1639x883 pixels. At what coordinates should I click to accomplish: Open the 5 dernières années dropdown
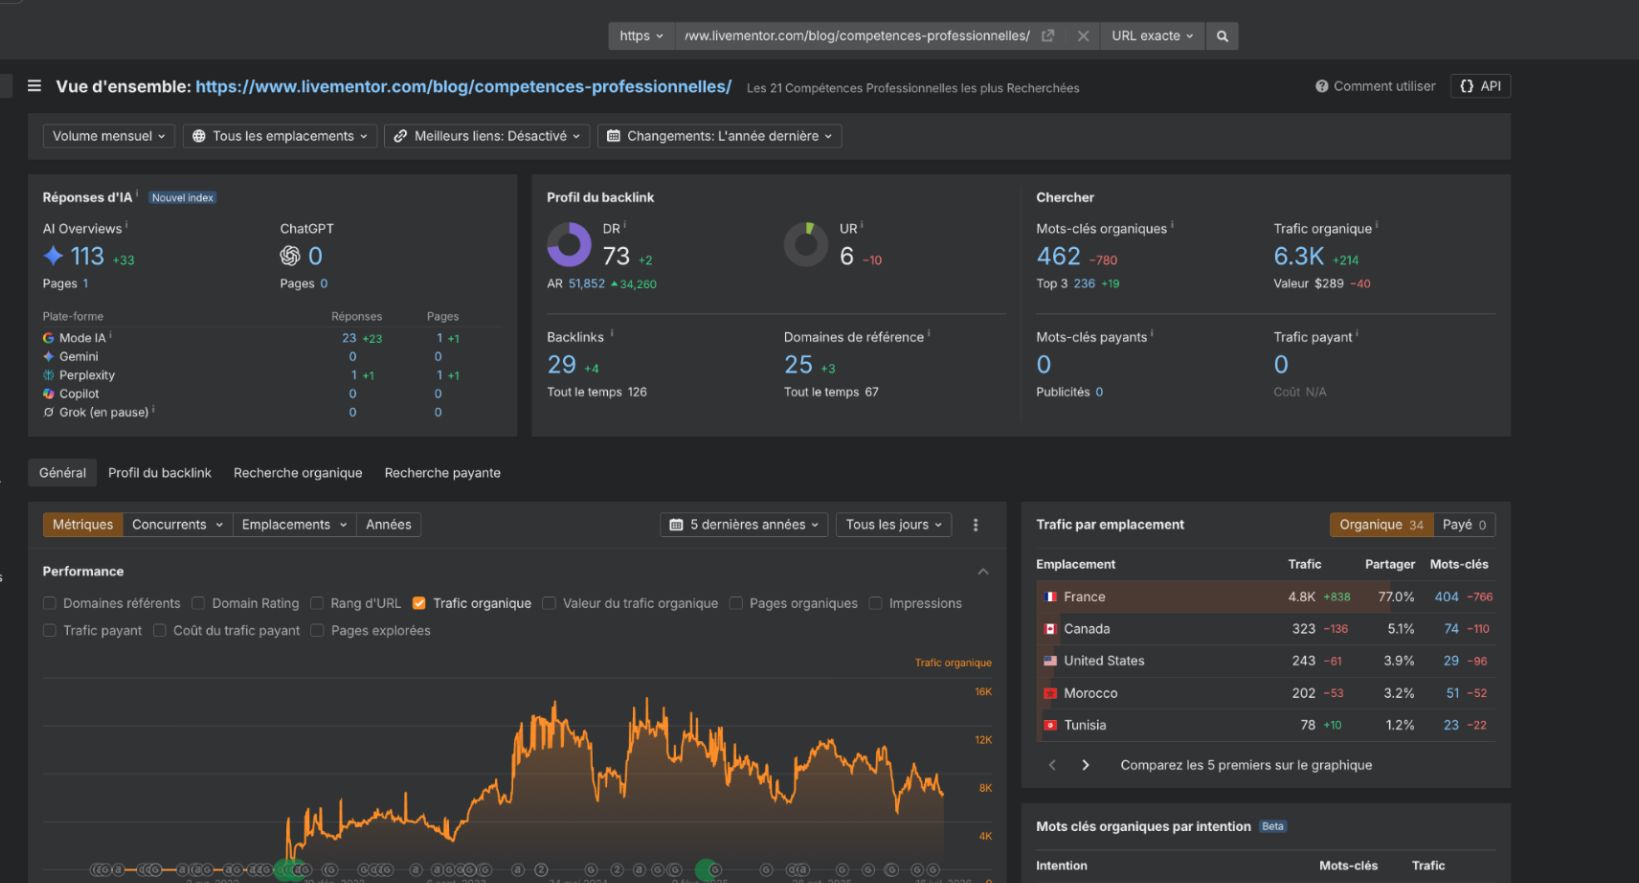click(744, 525)
